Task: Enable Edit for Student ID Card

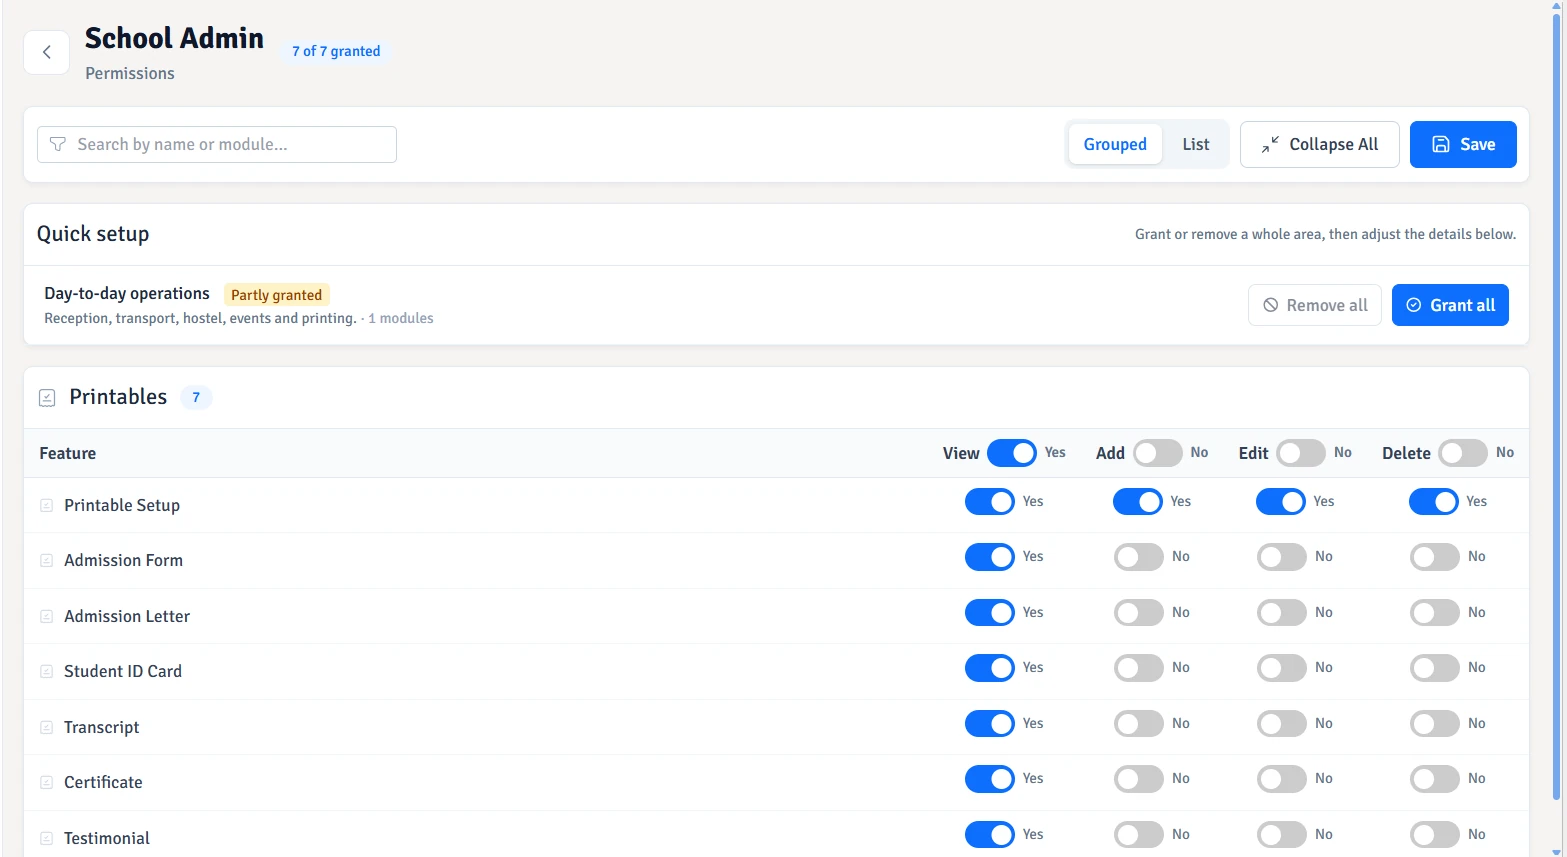Action: (x=1282, y=668)
